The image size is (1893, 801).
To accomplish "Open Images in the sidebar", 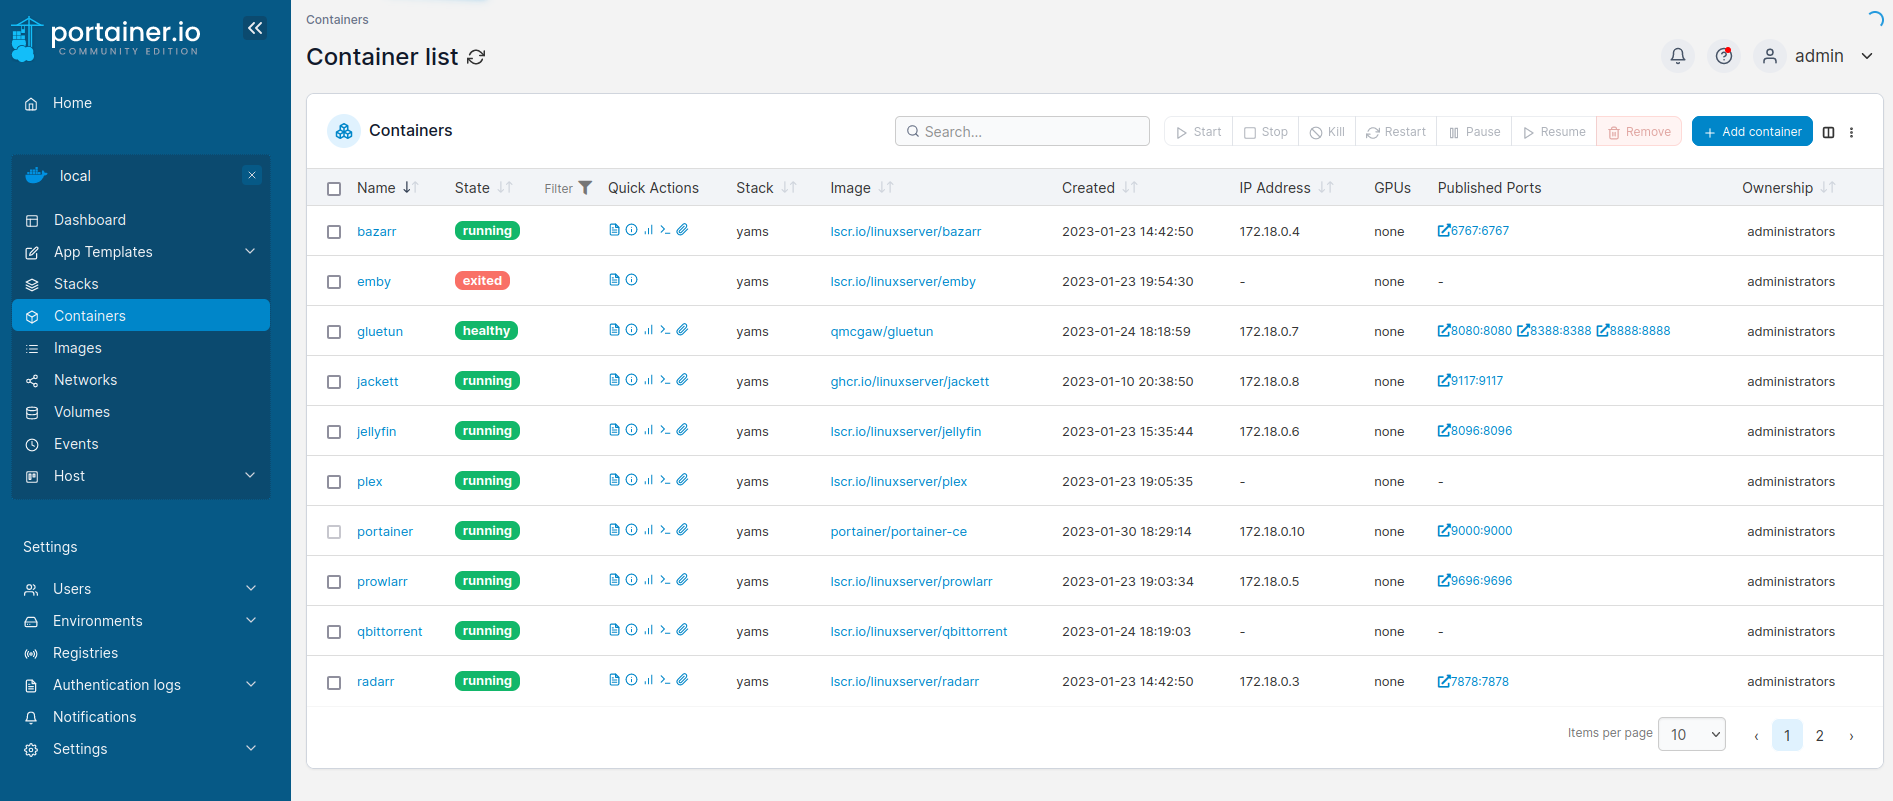I will 141,348.
